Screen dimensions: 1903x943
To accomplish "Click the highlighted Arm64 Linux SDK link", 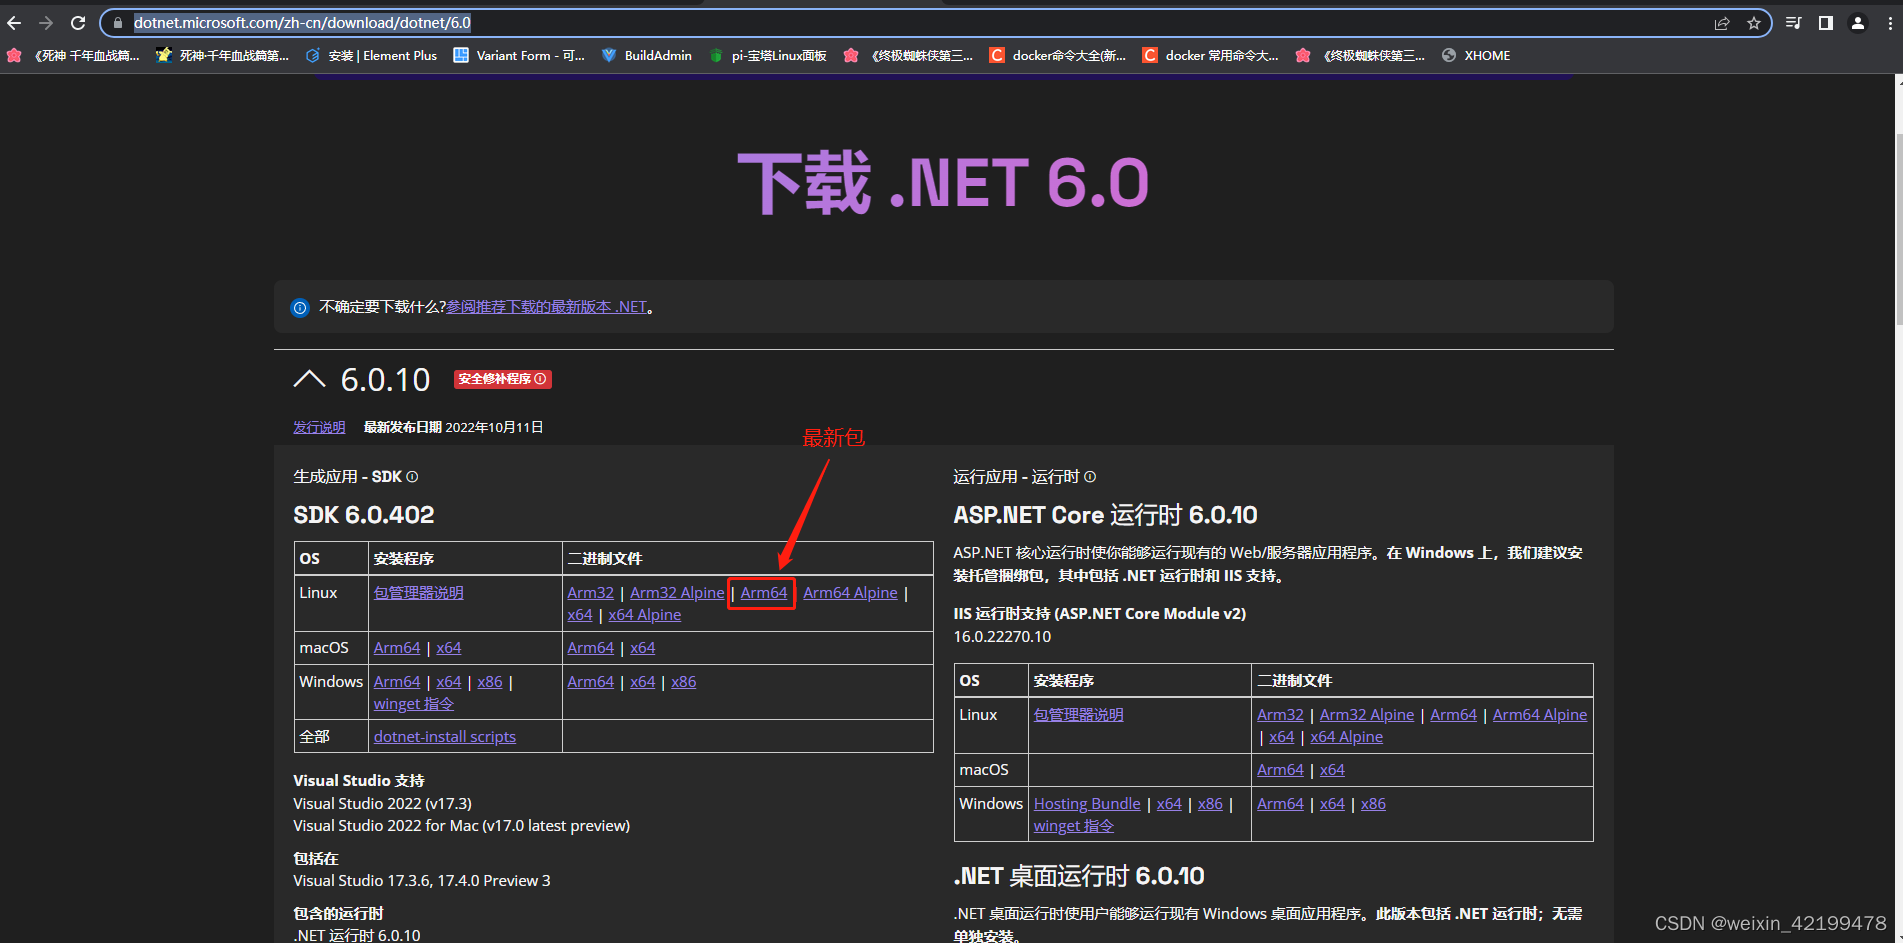I will tap(761, 592).
